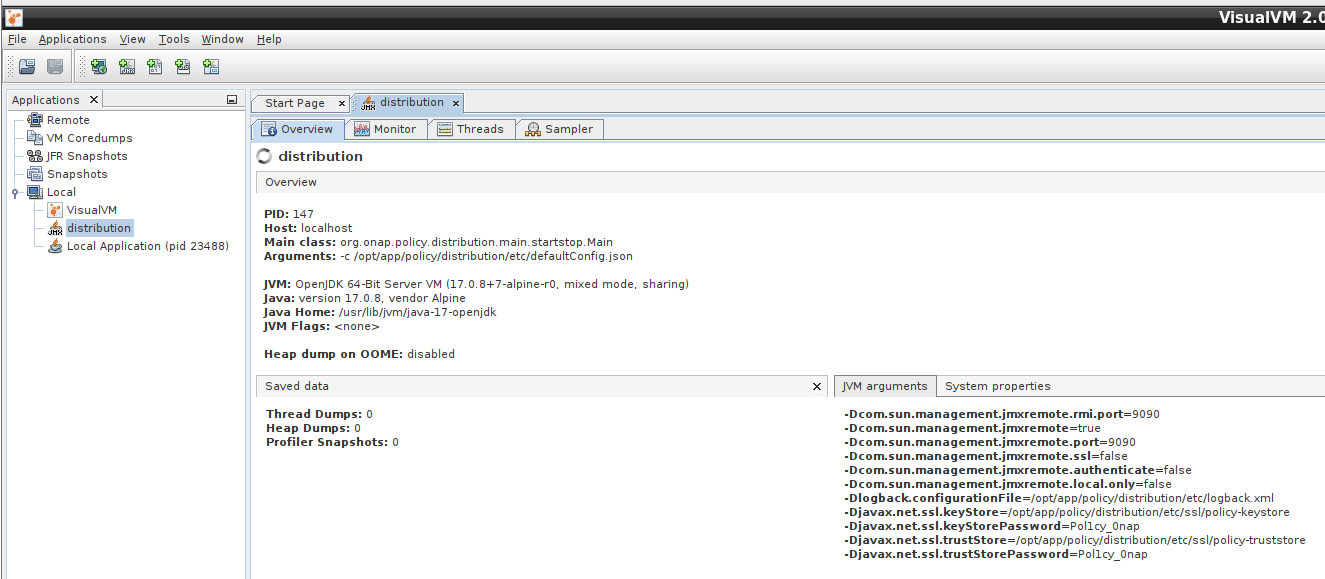Click the jmxremote.rmi.port=9090 argument
The width and height of the screenshot is (1325, 579).
point(1002,414)
